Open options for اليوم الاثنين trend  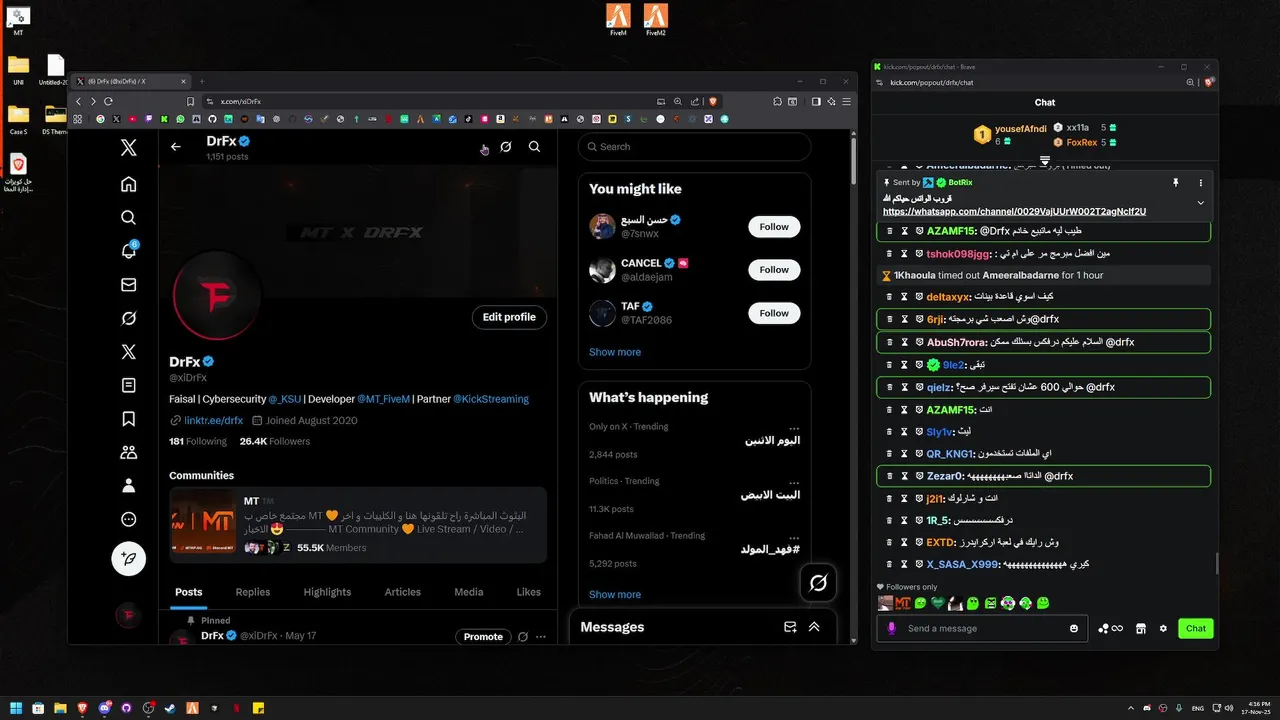[x=794, y=427]
